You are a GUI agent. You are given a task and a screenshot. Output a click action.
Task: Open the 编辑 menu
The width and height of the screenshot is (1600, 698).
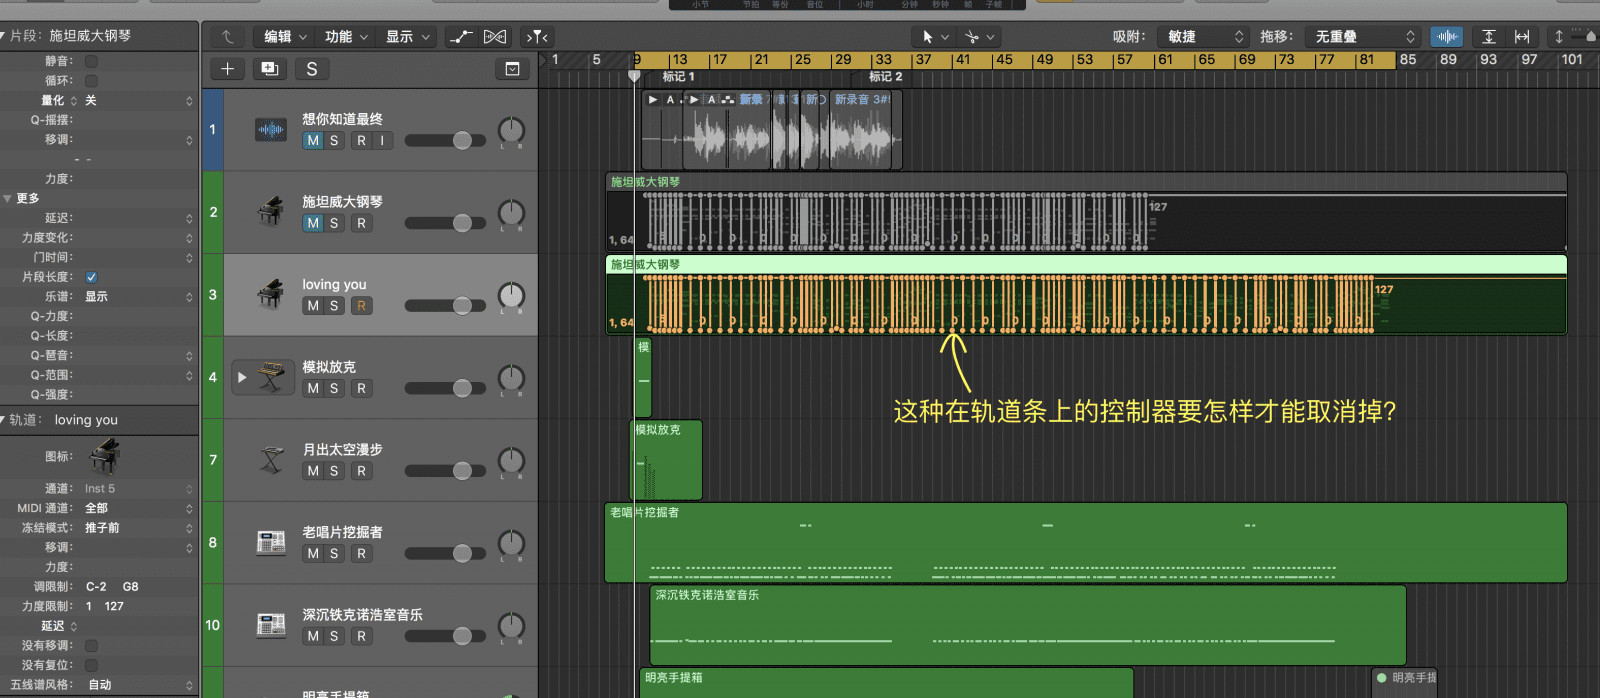285,37
